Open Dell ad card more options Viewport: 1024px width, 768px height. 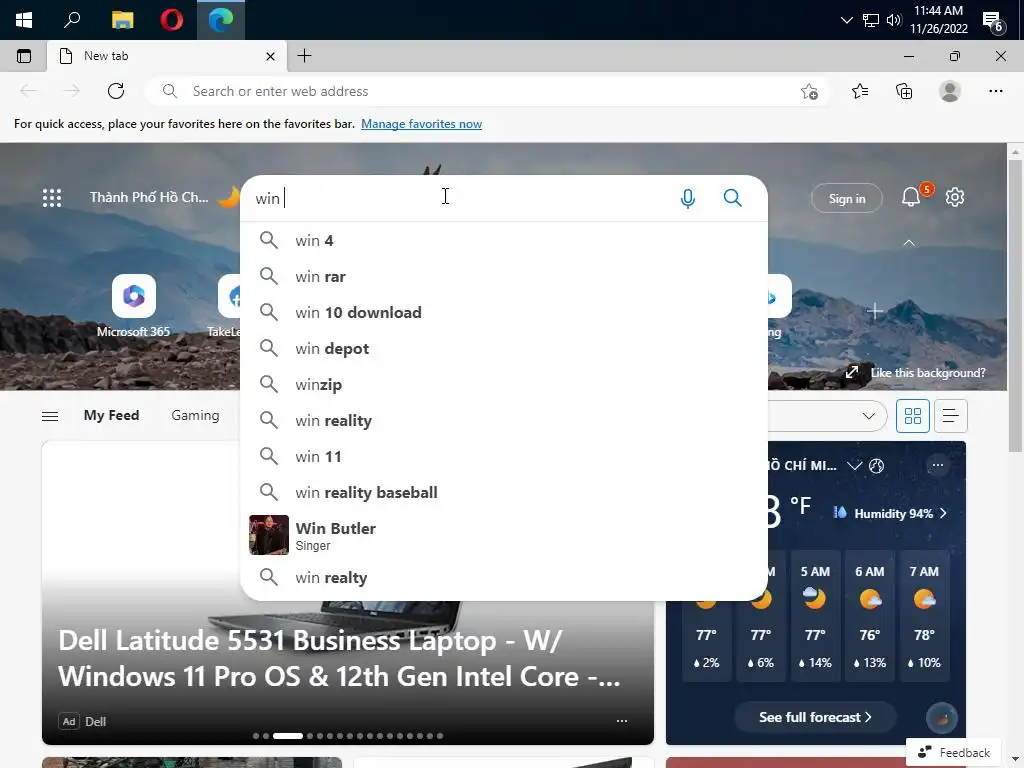[622, 721]
